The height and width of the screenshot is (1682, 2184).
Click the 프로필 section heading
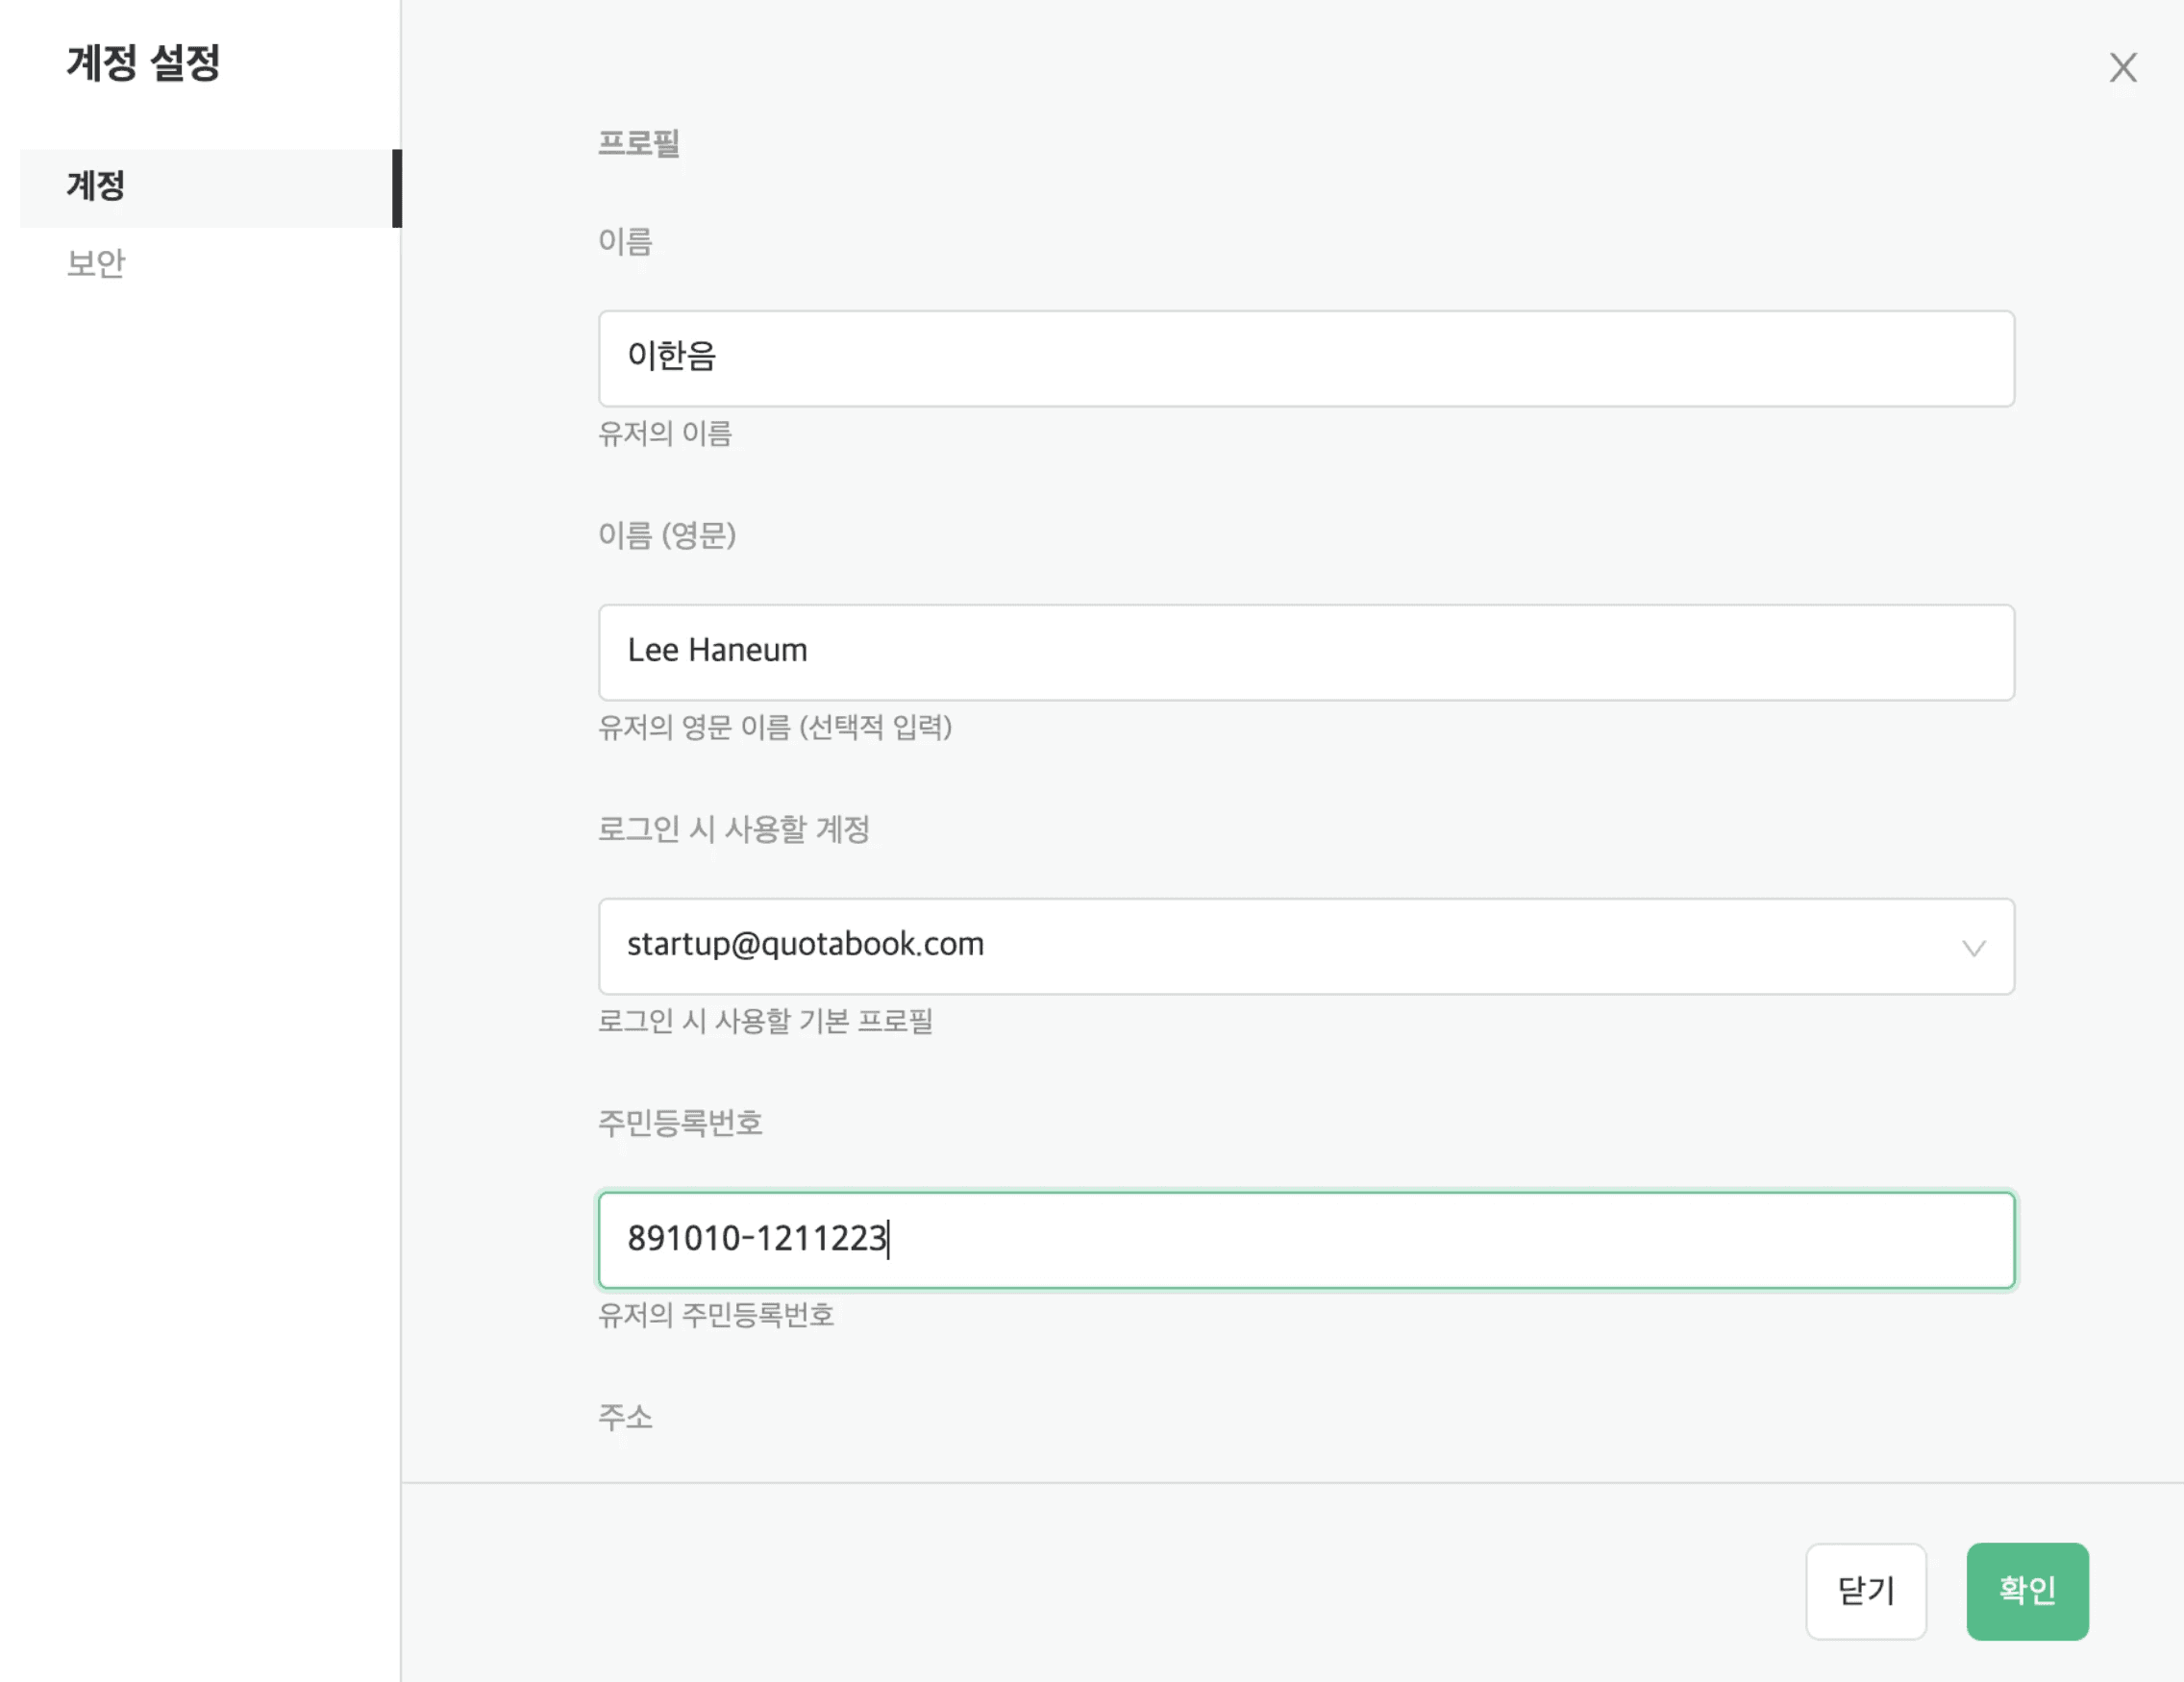[x=639, y=143]
